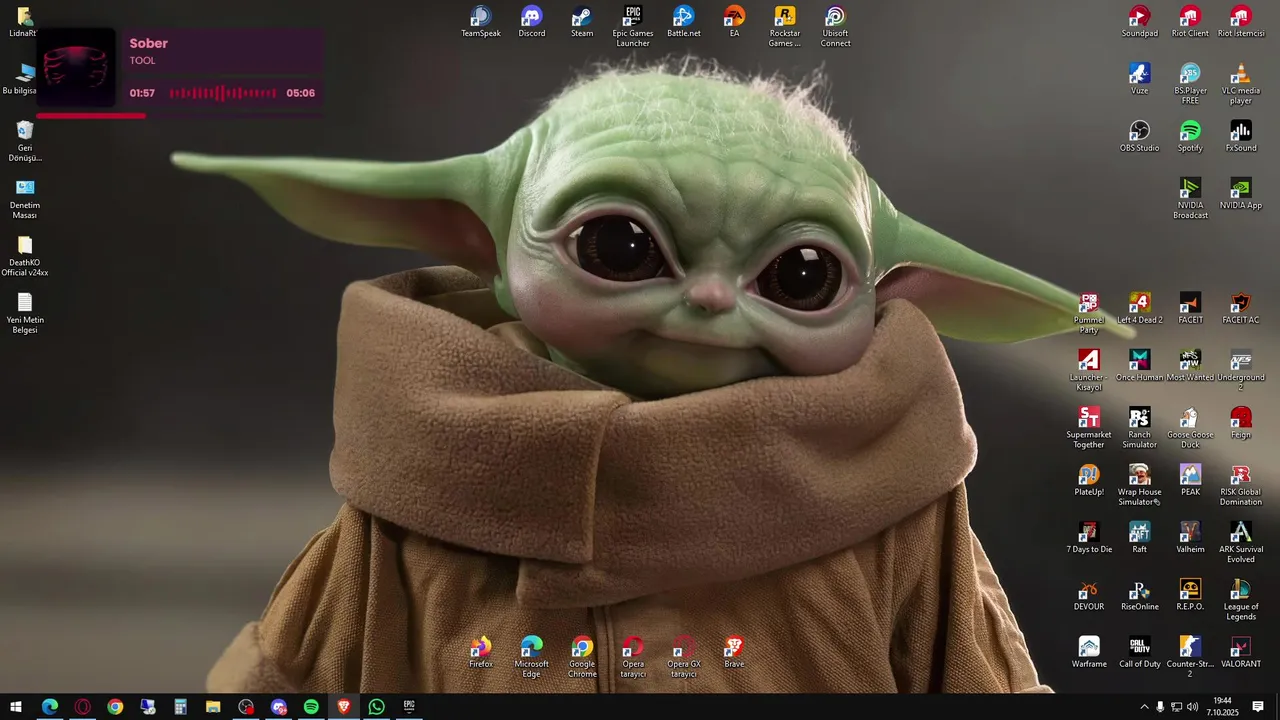Open the Ubisoft Connect desktop shortcut
This screenshot has height=720, width=1280.
point(836,26)
